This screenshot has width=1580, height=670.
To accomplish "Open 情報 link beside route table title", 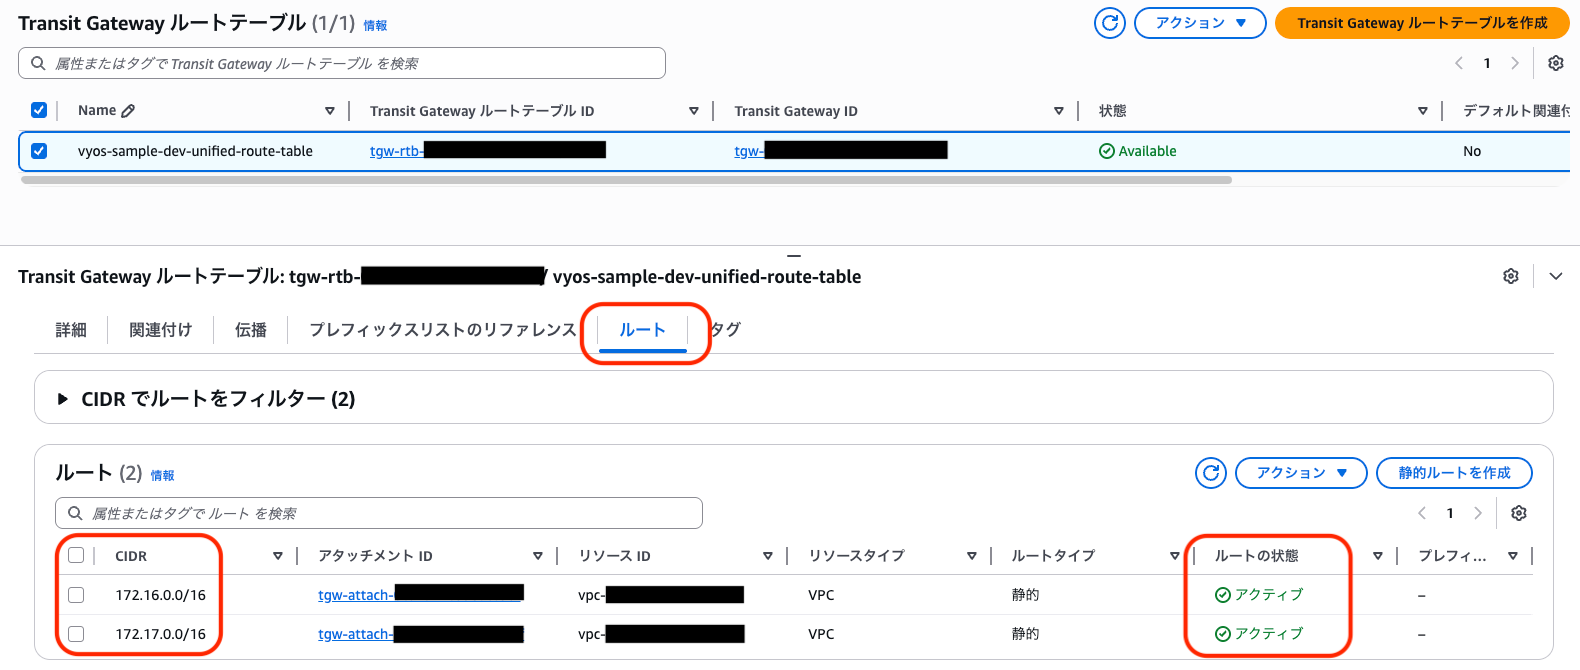I will 375,26.
